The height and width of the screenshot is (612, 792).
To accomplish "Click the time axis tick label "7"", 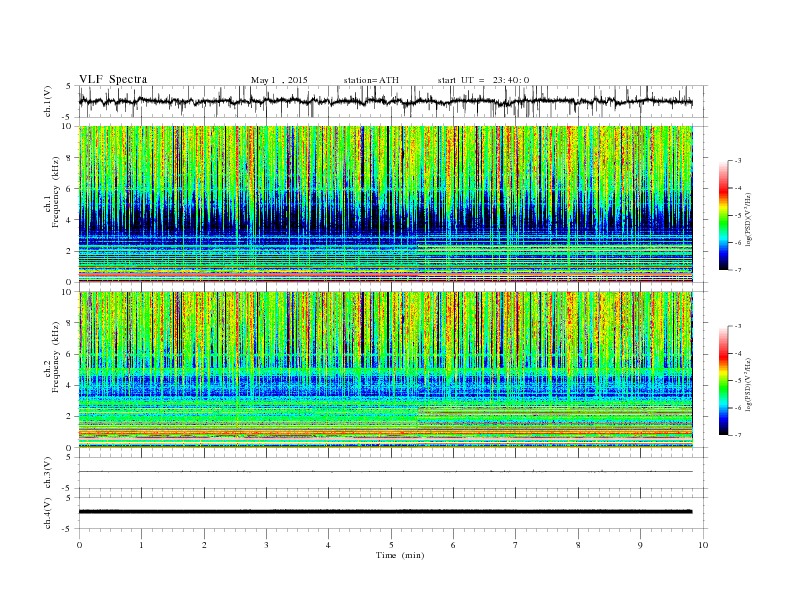I will [x=516, y=545].
